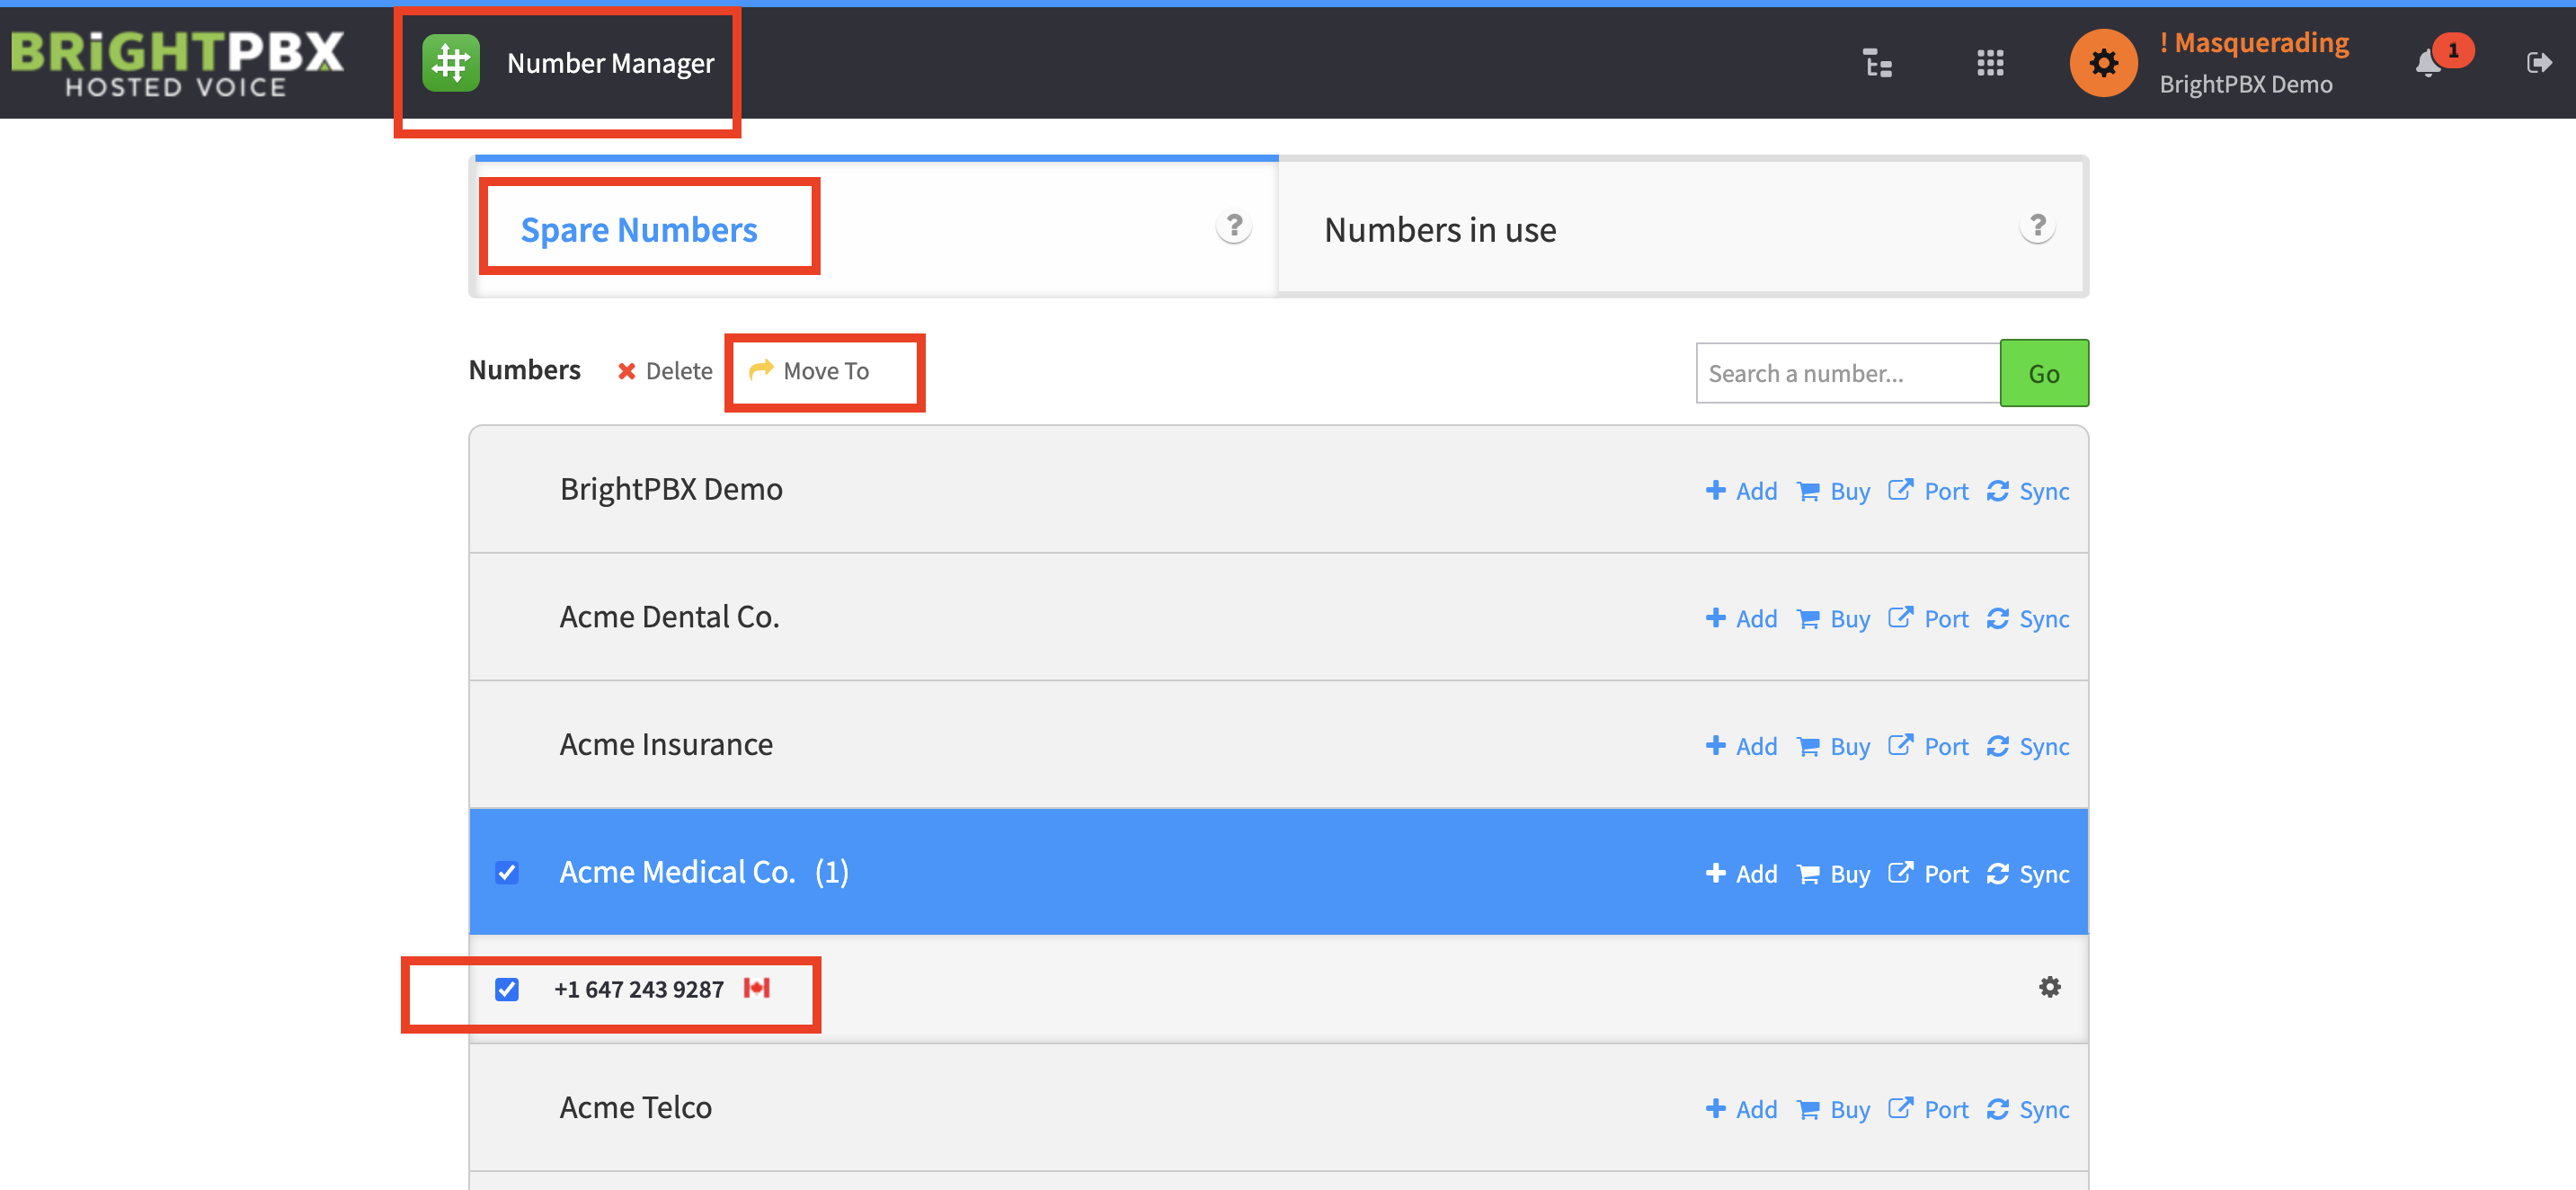Open settings gear for +1 647 243 9287
The image size is (2576, 1190).
pyautogui.click(x=2049, y=987)
